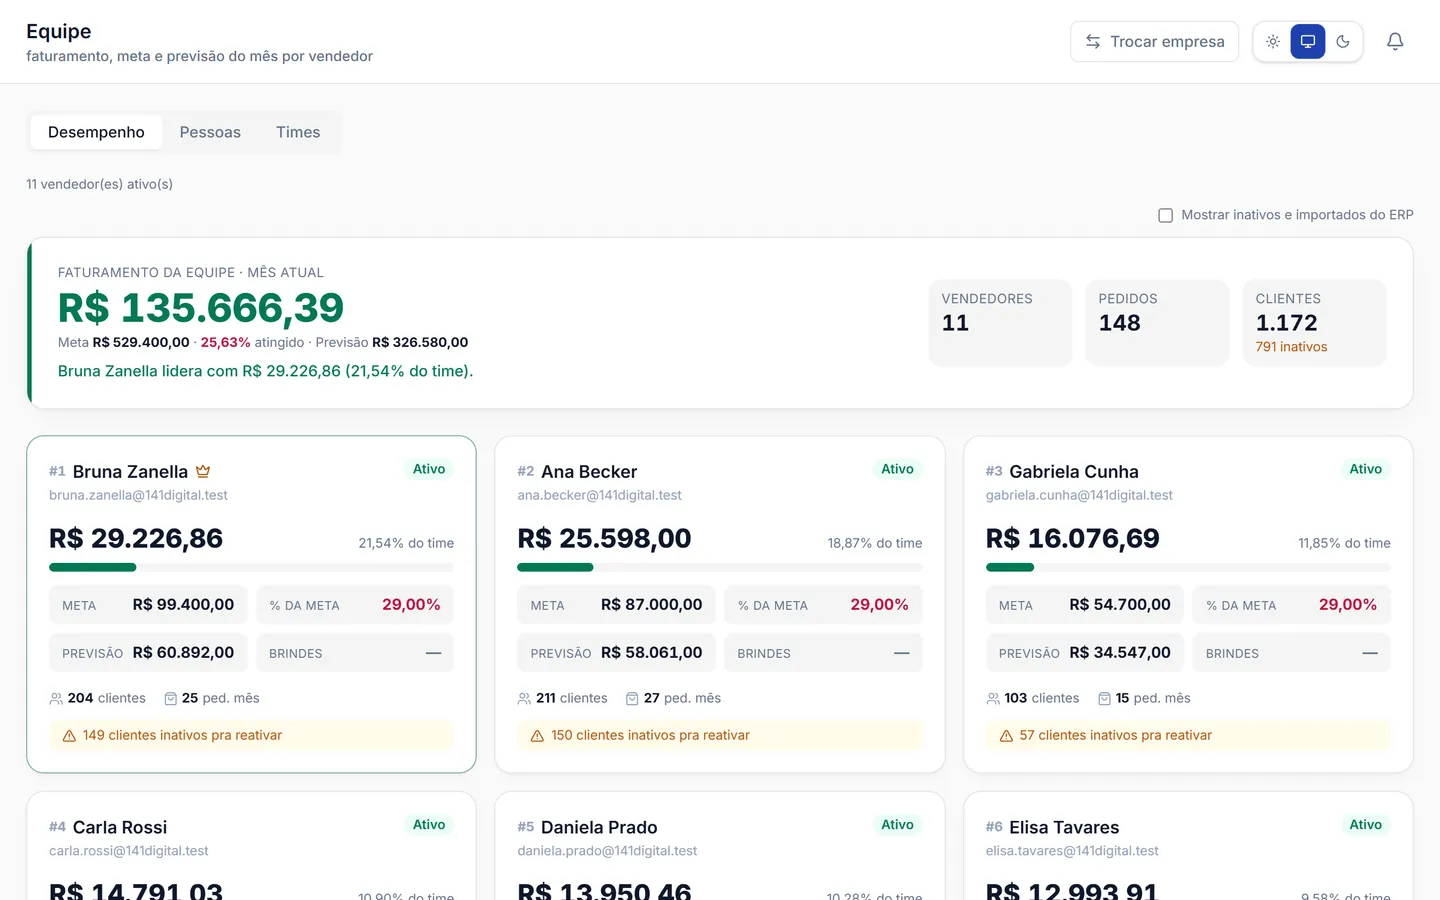Click Ana Becker's Ativo status badge
This screenshot has height=900, width=1440.
897,469
